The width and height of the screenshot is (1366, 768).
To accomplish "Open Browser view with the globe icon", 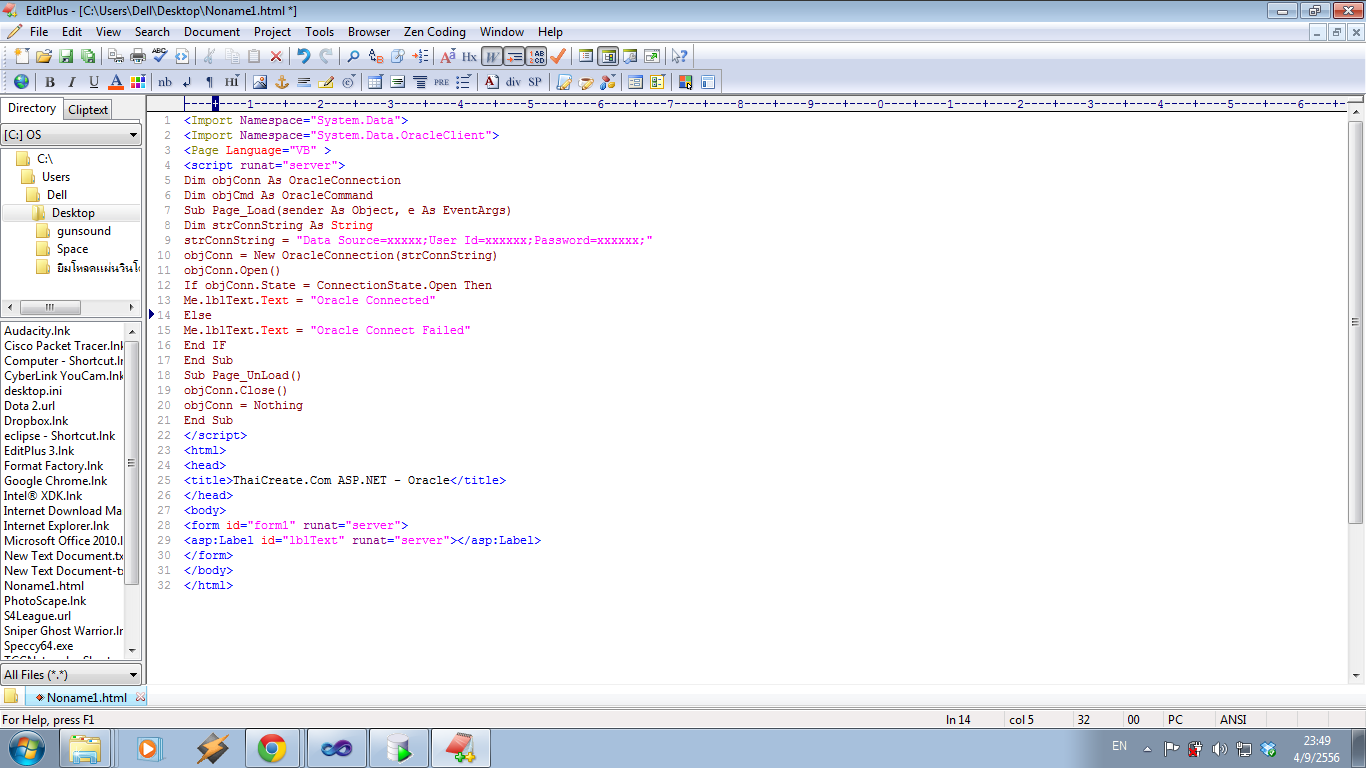I will 22,82.
